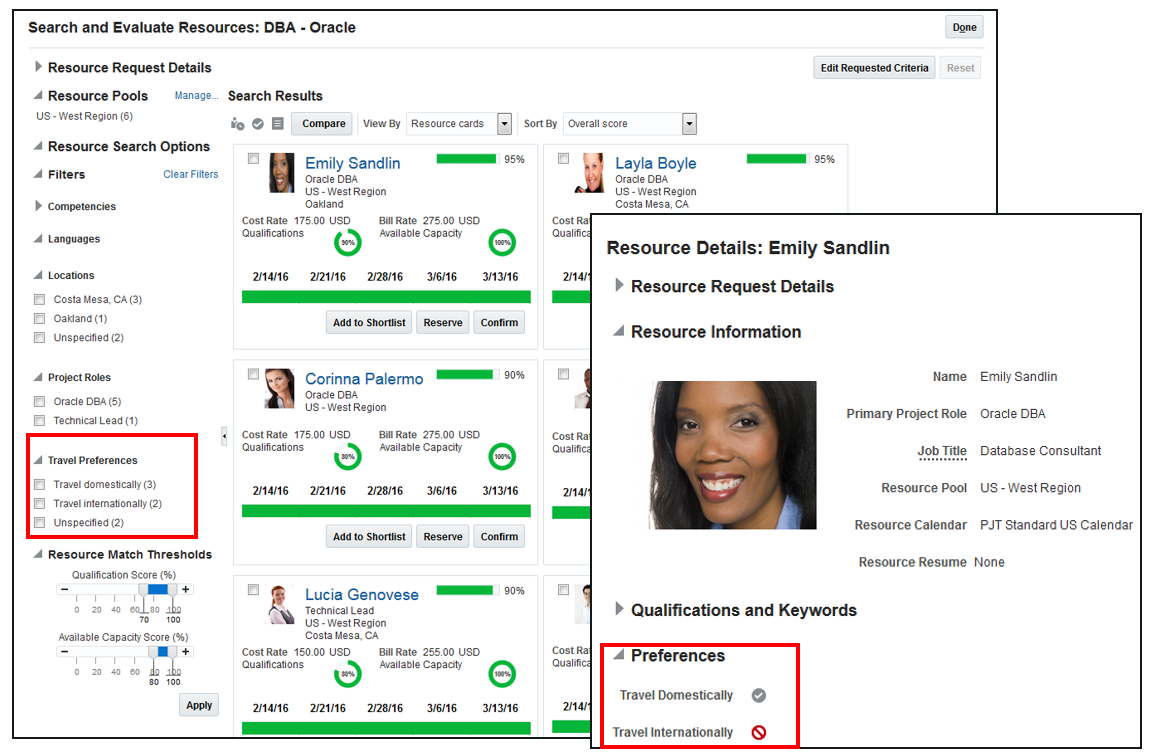Click the Qualification Score slider's 70 handle
1151x756 pixels.
[x=144, y=591]
